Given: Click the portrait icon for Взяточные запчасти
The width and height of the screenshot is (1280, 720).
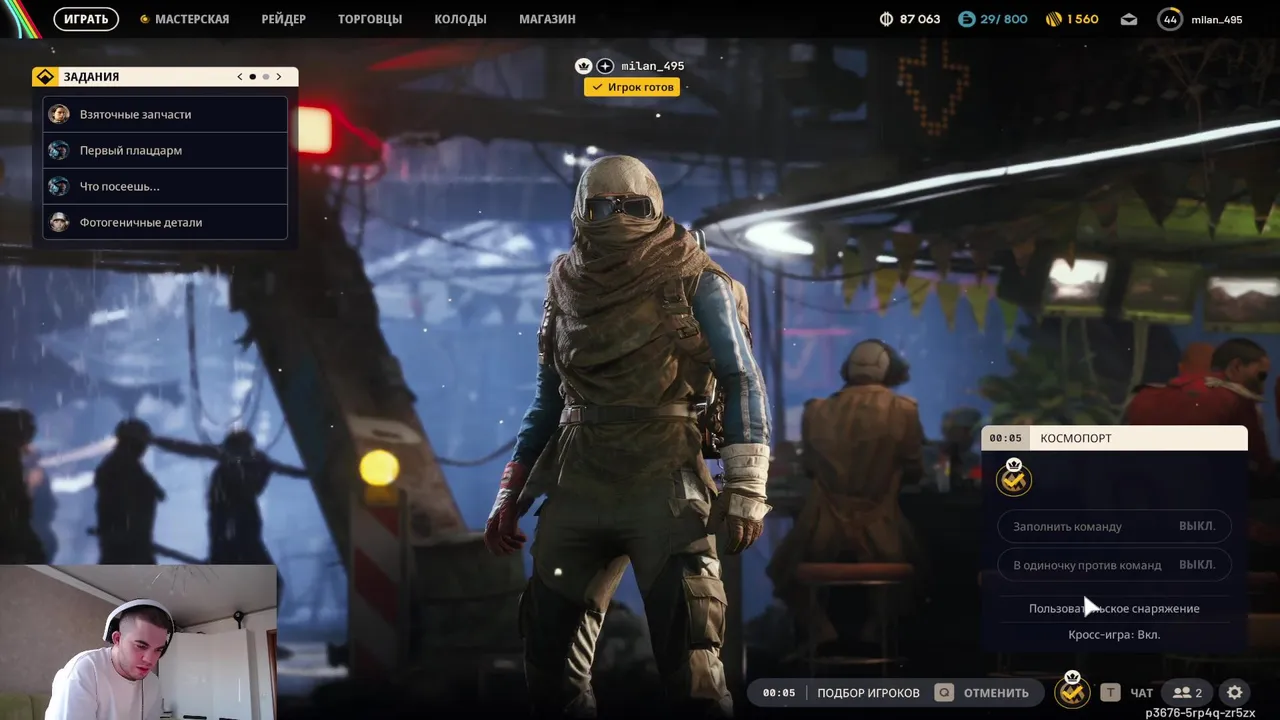Looking at the screenshot, I should click(x=59, y=114).
